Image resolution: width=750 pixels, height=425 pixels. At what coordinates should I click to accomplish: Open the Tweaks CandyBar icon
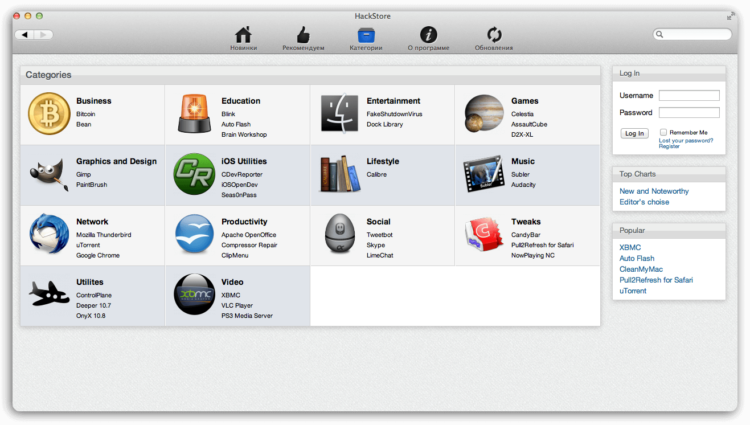pos(484,234)
